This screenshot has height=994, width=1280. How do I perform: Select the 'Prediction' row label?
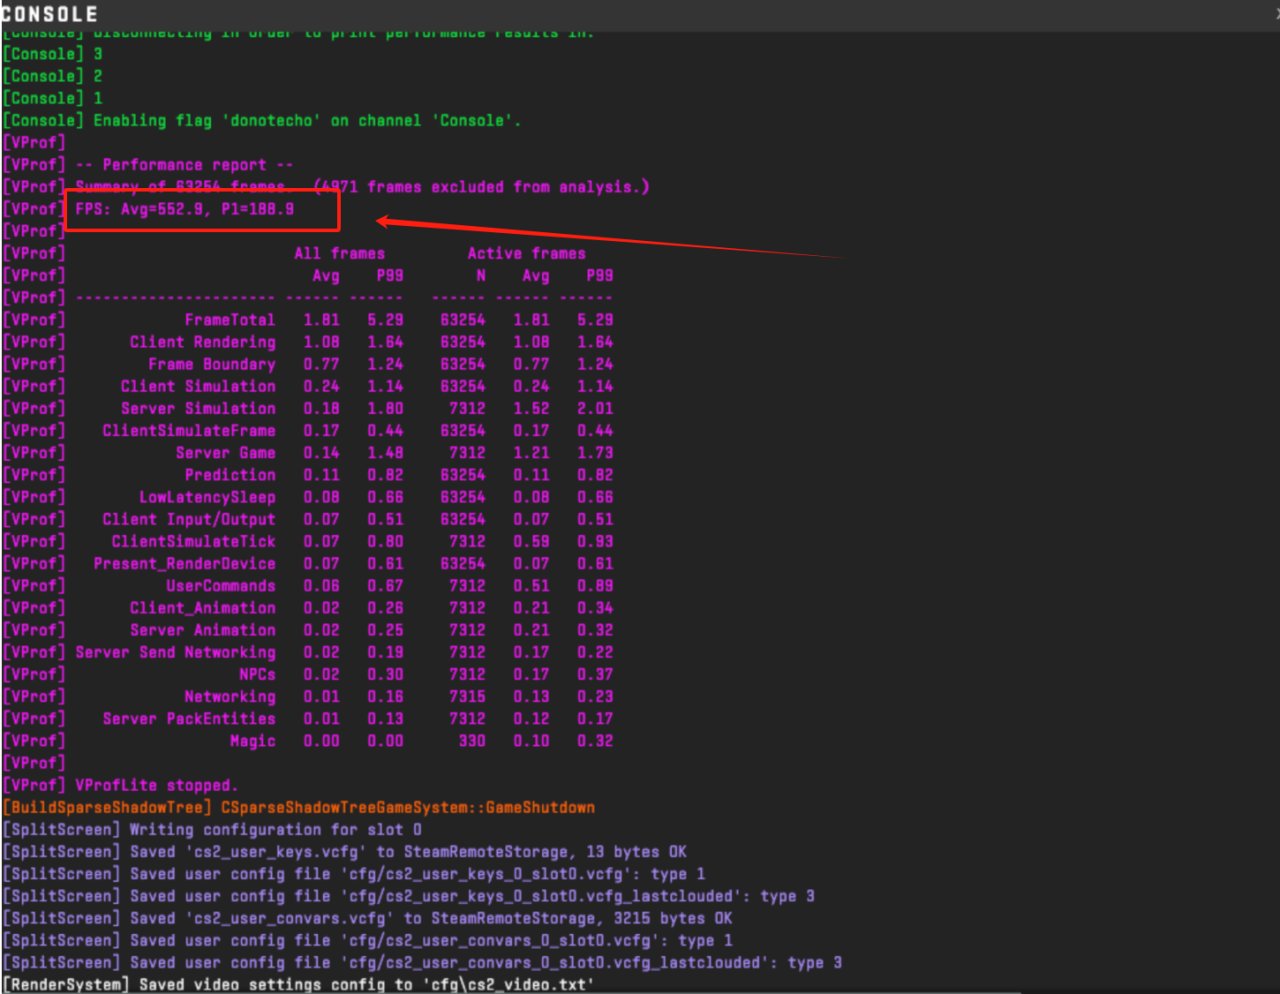[x=230, y=475]
